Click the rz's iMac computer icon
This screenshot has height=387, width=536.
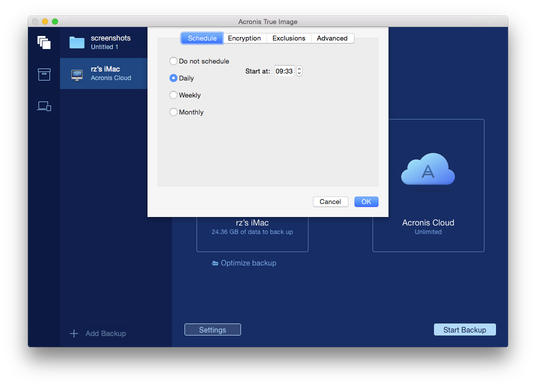(x=77, y=75)
